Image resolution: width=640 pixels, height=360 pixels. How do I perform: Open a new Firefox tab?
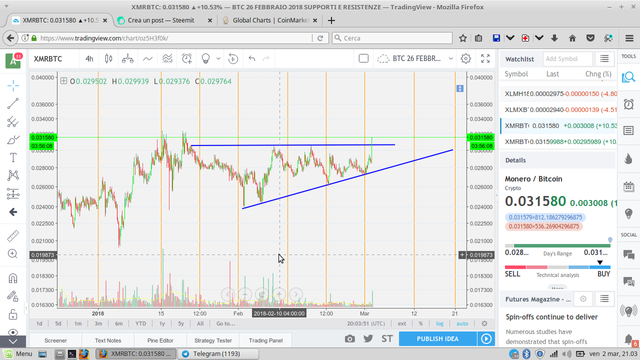point(331,20)
